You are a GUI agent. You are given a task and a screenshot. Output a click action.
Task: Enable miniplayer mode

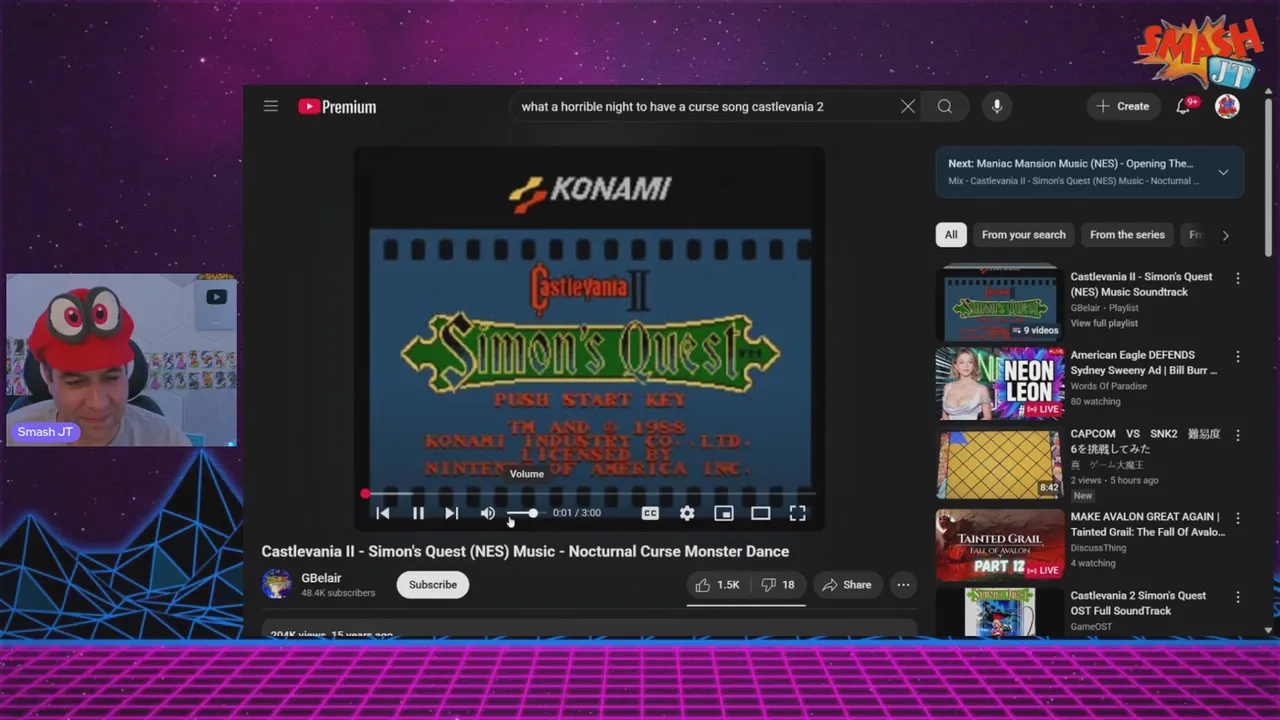(724, 513)
